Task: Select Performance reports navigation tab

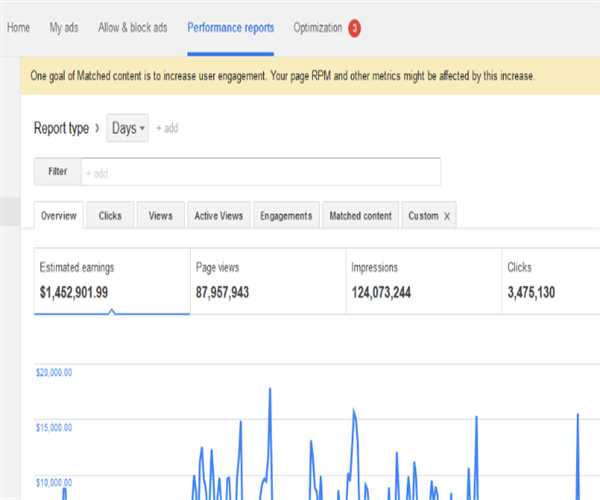Action: pos(230,28)
